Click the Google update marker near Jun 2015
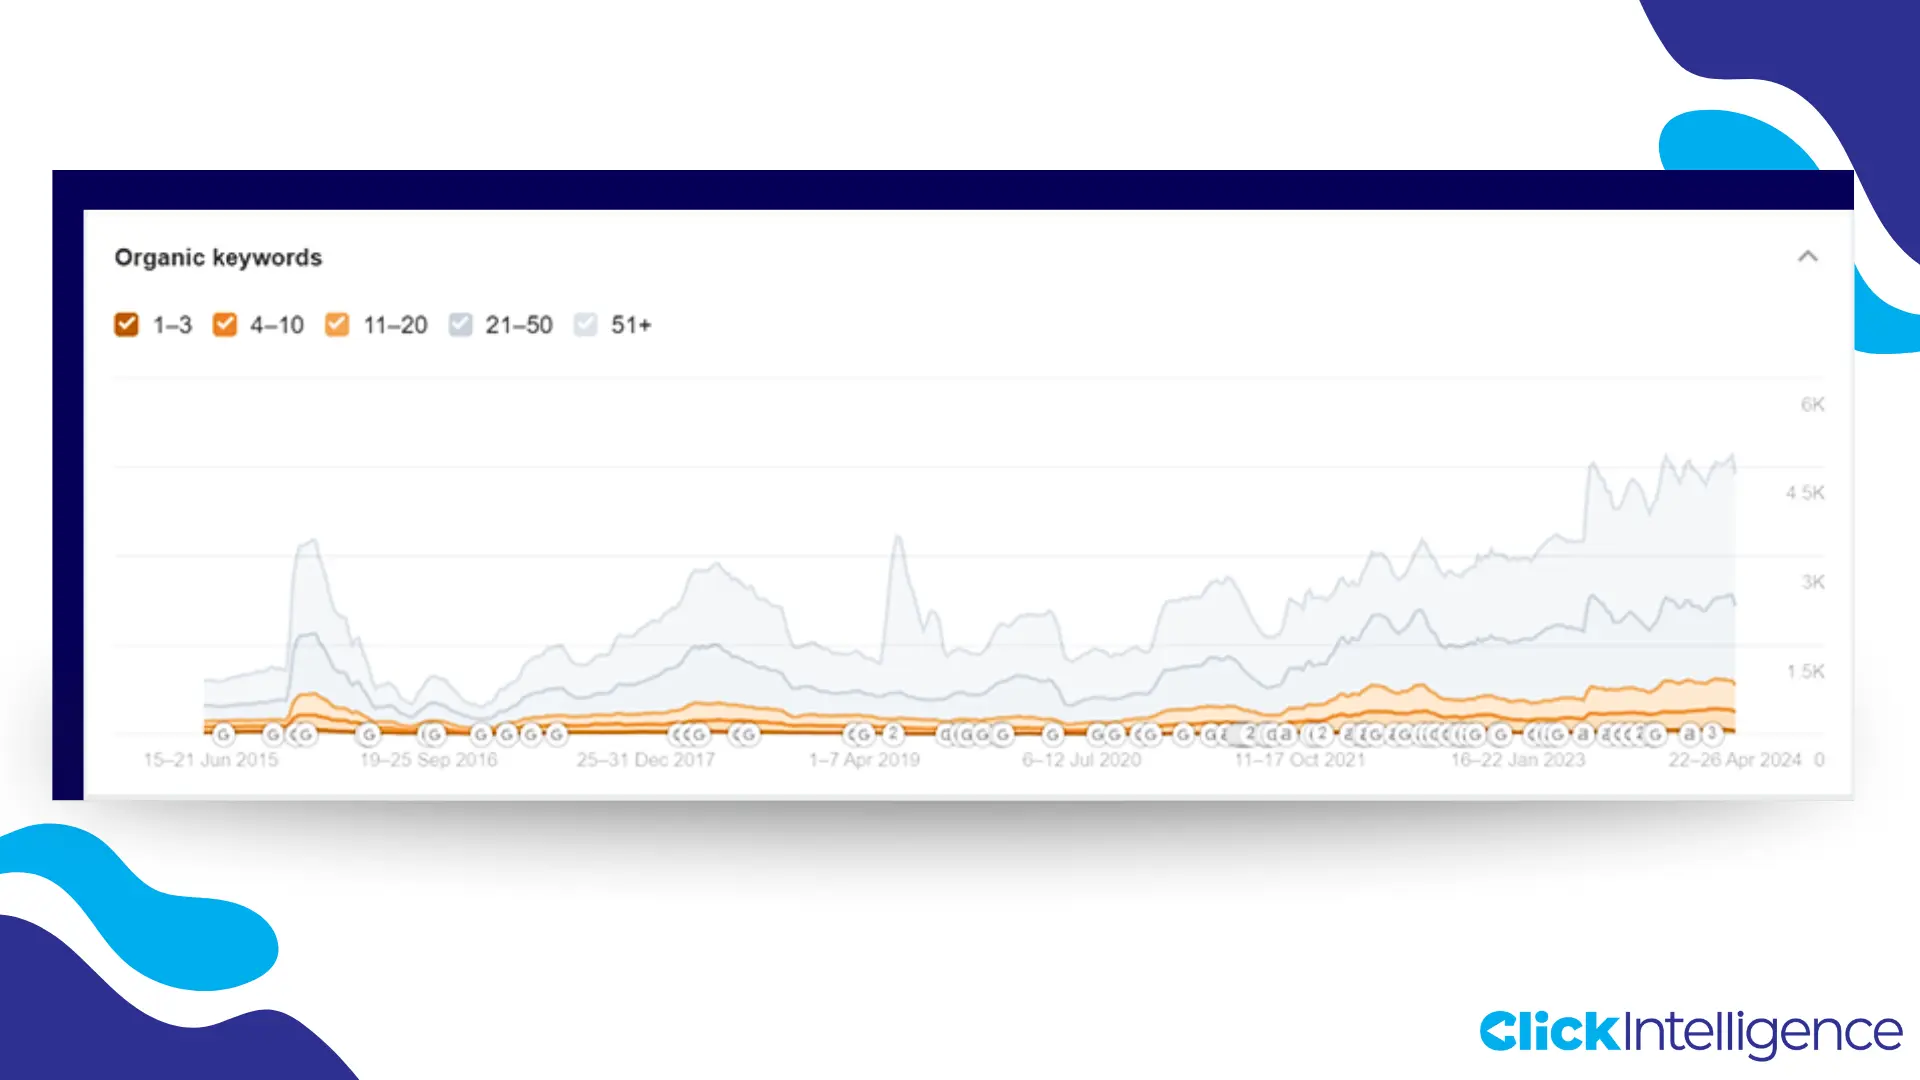This screenshot has height=1080, width=1920. pos(223,733)
